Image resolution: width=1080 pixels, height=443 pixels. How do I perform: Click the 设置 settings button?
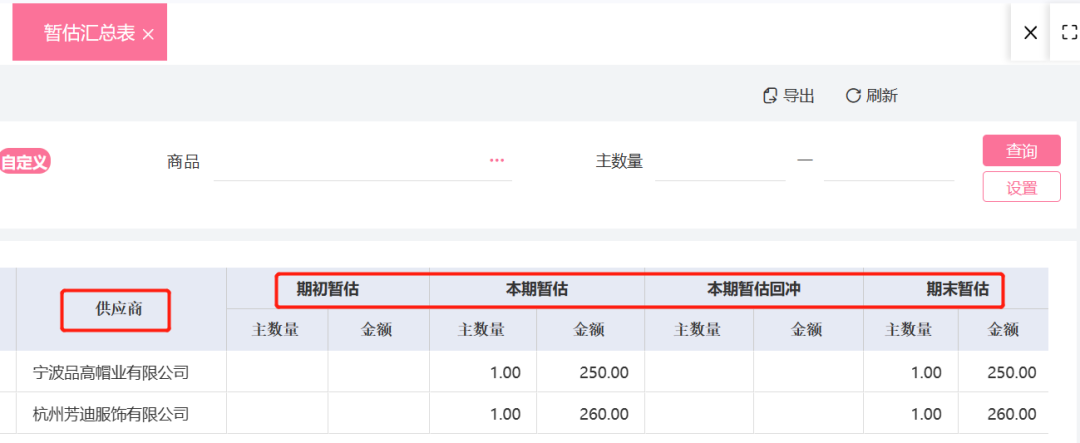1021,187
